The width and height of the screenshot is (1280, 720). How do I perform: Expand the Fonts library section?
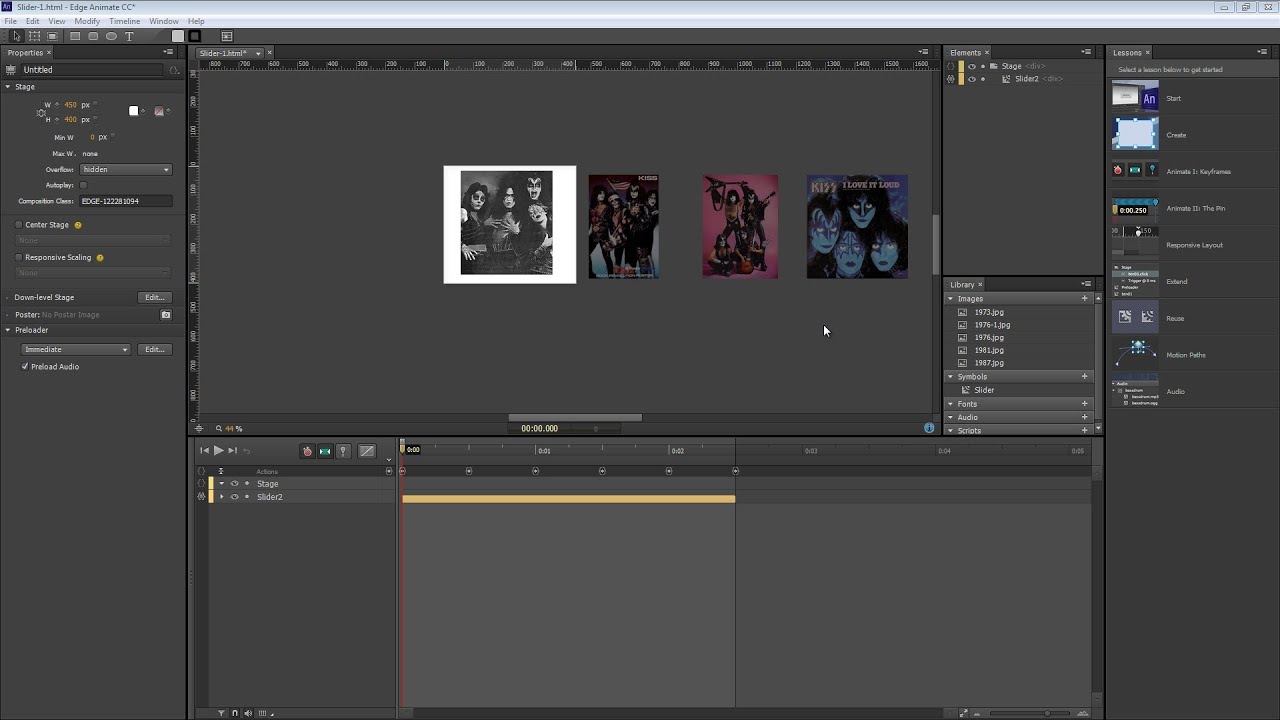[x=951, y=404]
